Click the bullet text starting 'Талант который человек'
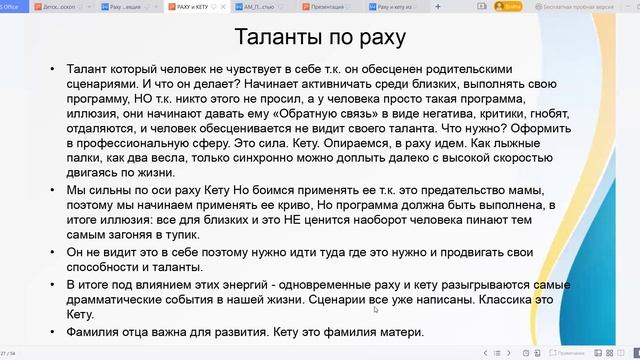The width and height of the screenshot is (640, 360). [319, 121]
